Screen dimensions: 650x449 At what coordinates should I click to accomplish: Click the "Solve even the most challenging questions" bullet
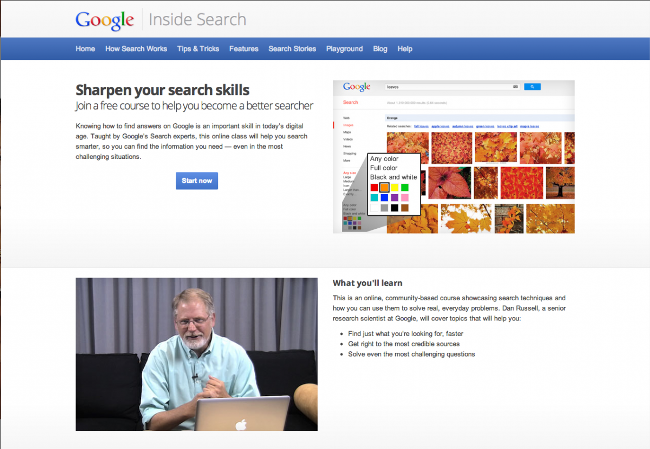(412, 354)
